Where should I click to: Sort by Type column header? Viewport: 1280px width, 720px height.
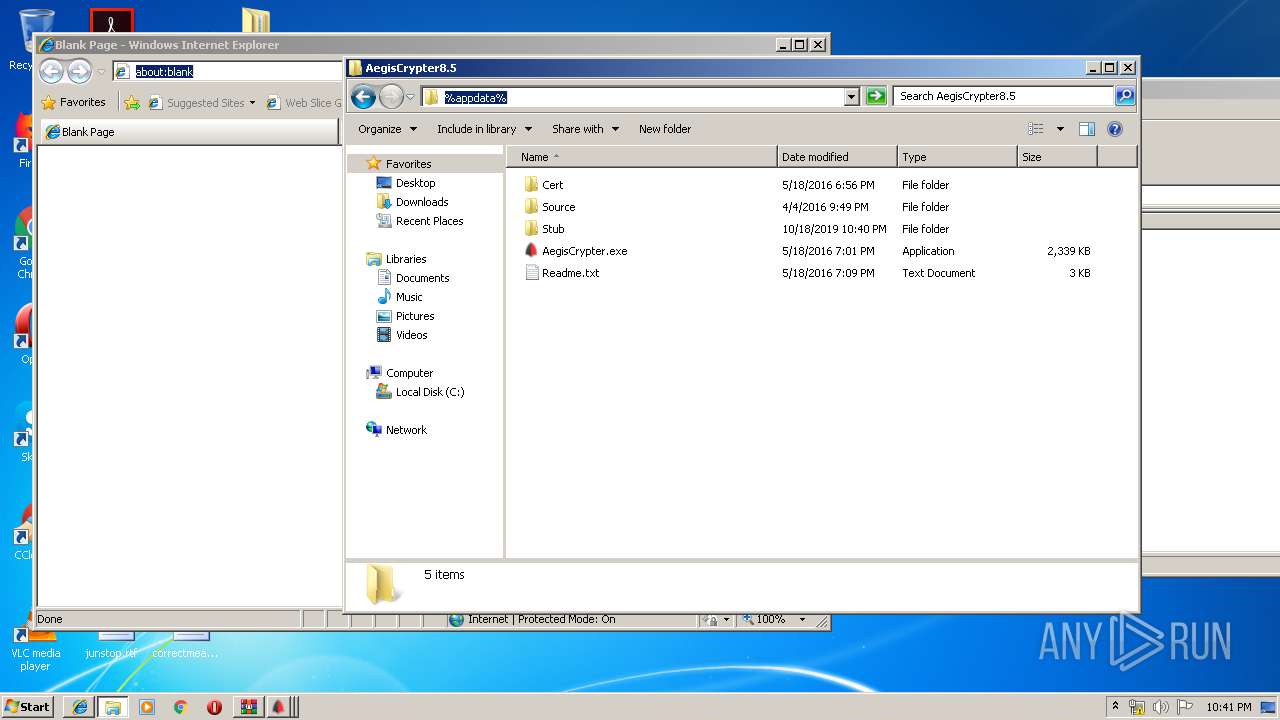click(957, 157)
